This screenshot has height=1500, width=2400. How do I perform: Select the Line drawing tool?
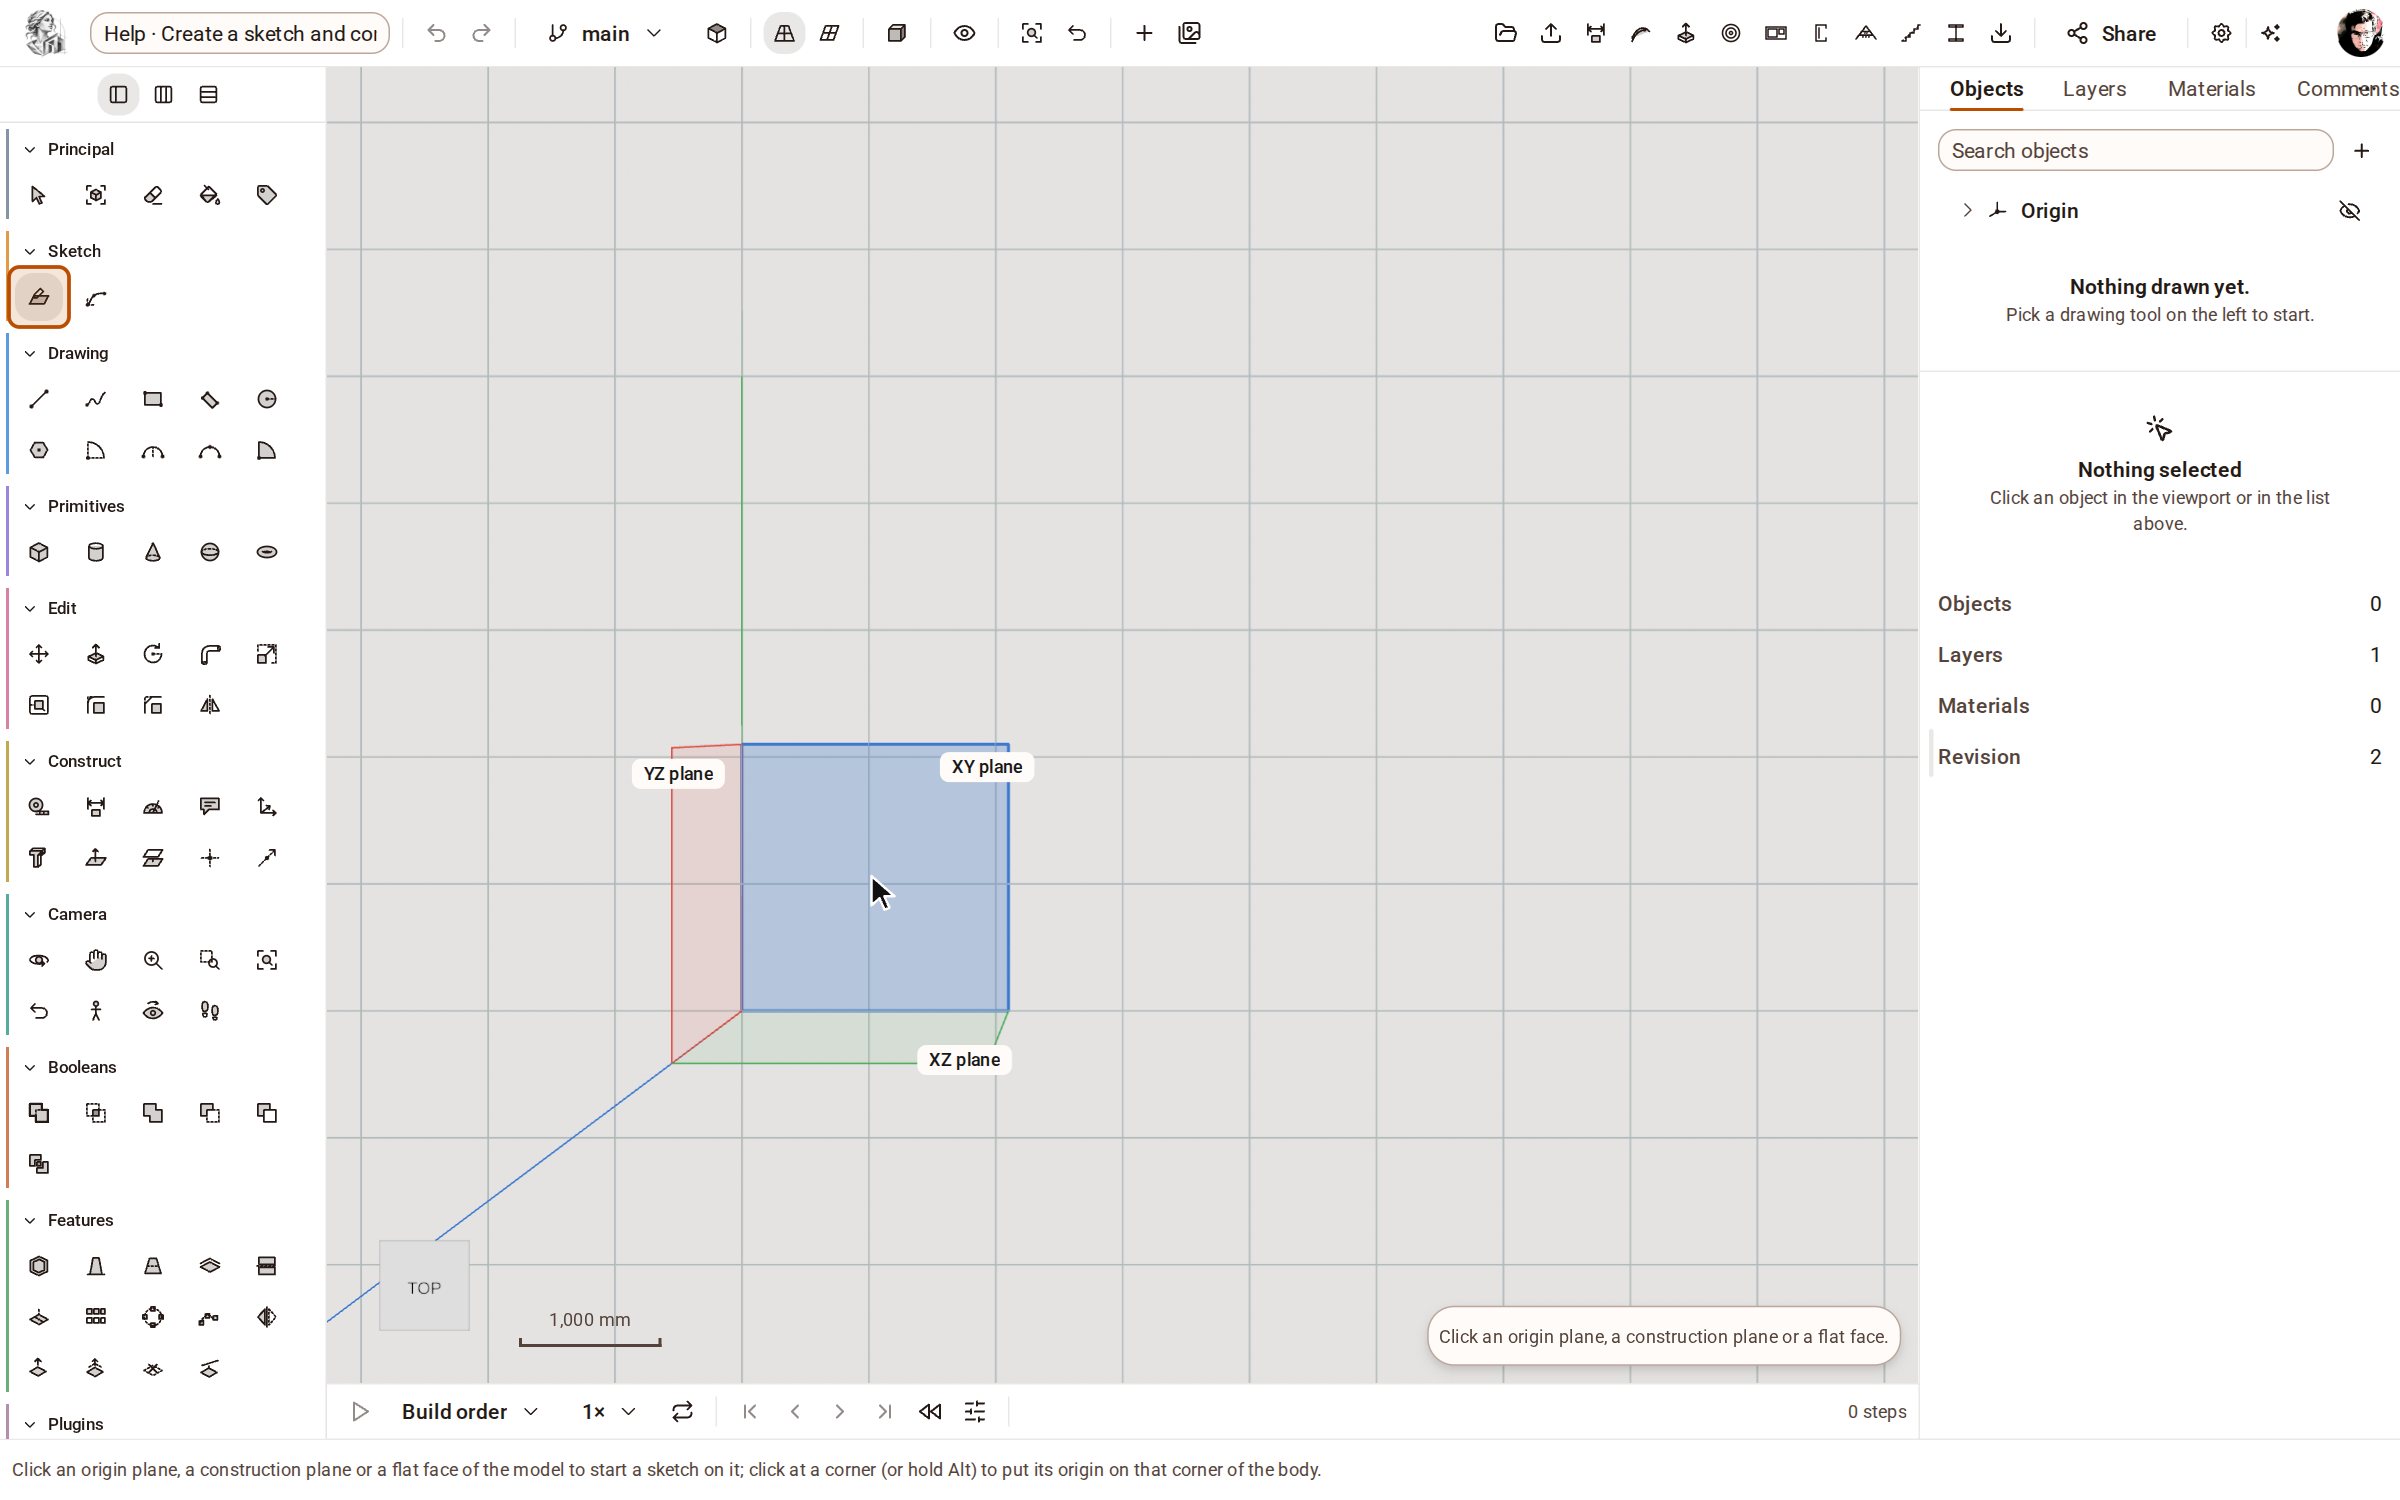click(38, 399)
